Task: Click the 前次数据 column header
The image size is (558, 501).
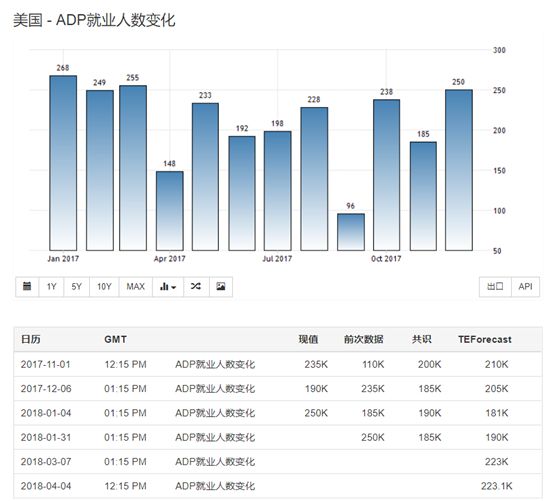Action: point(364,339)
